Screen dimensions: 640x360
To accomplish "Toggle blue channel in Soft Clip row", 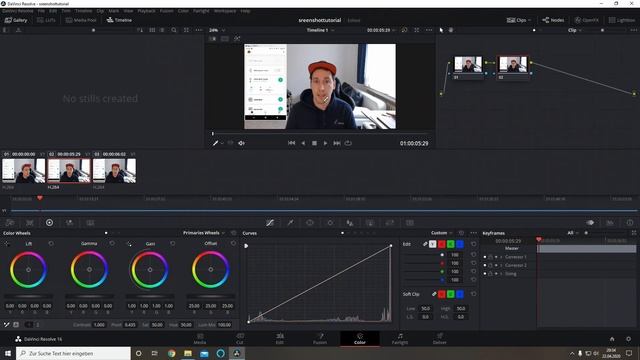I will click(x=460, y=294).
